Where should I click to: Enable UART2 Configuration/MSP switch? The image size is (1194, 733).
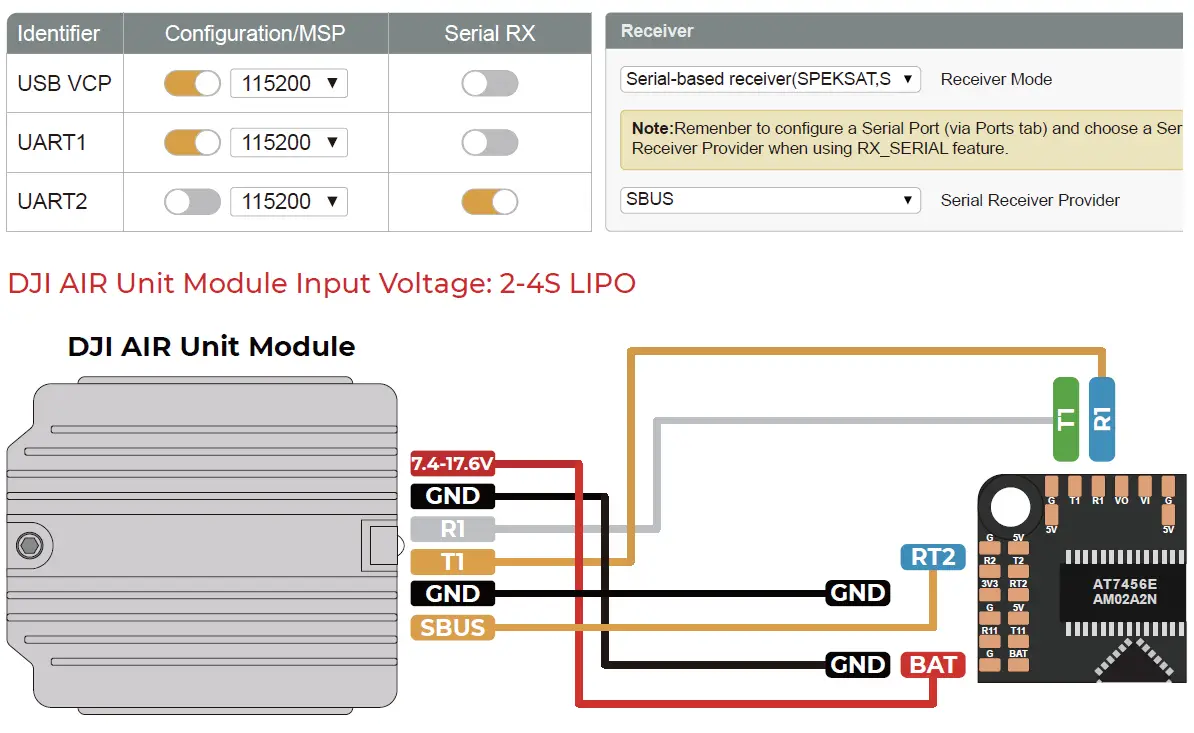pyautogui.click(x=192, y=202)
